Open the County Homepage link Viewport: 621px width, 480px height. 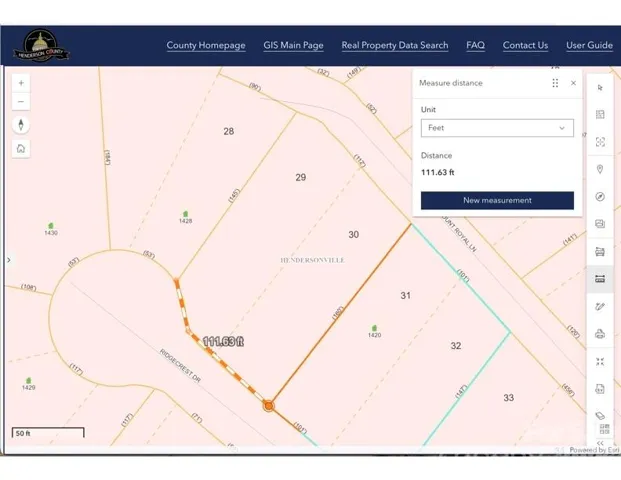(206, 45)
